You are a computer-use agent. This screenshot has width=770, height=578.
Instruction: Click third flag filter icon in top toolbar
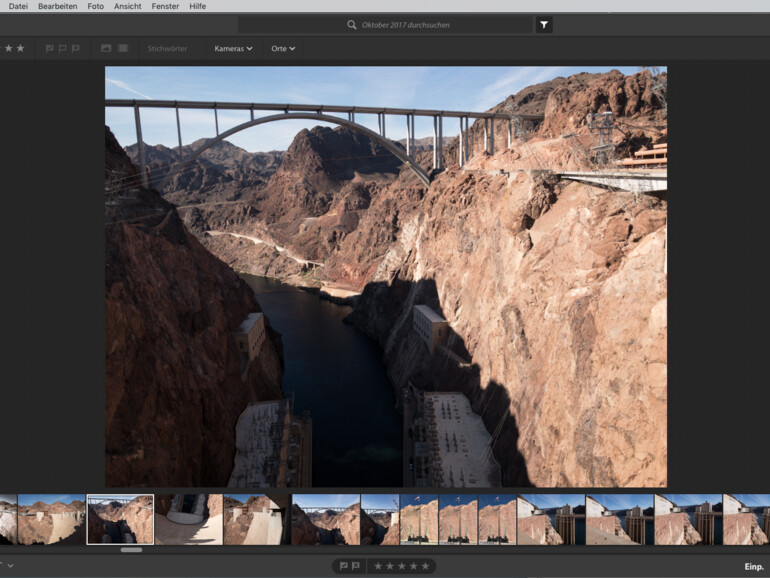click(76, 48)
